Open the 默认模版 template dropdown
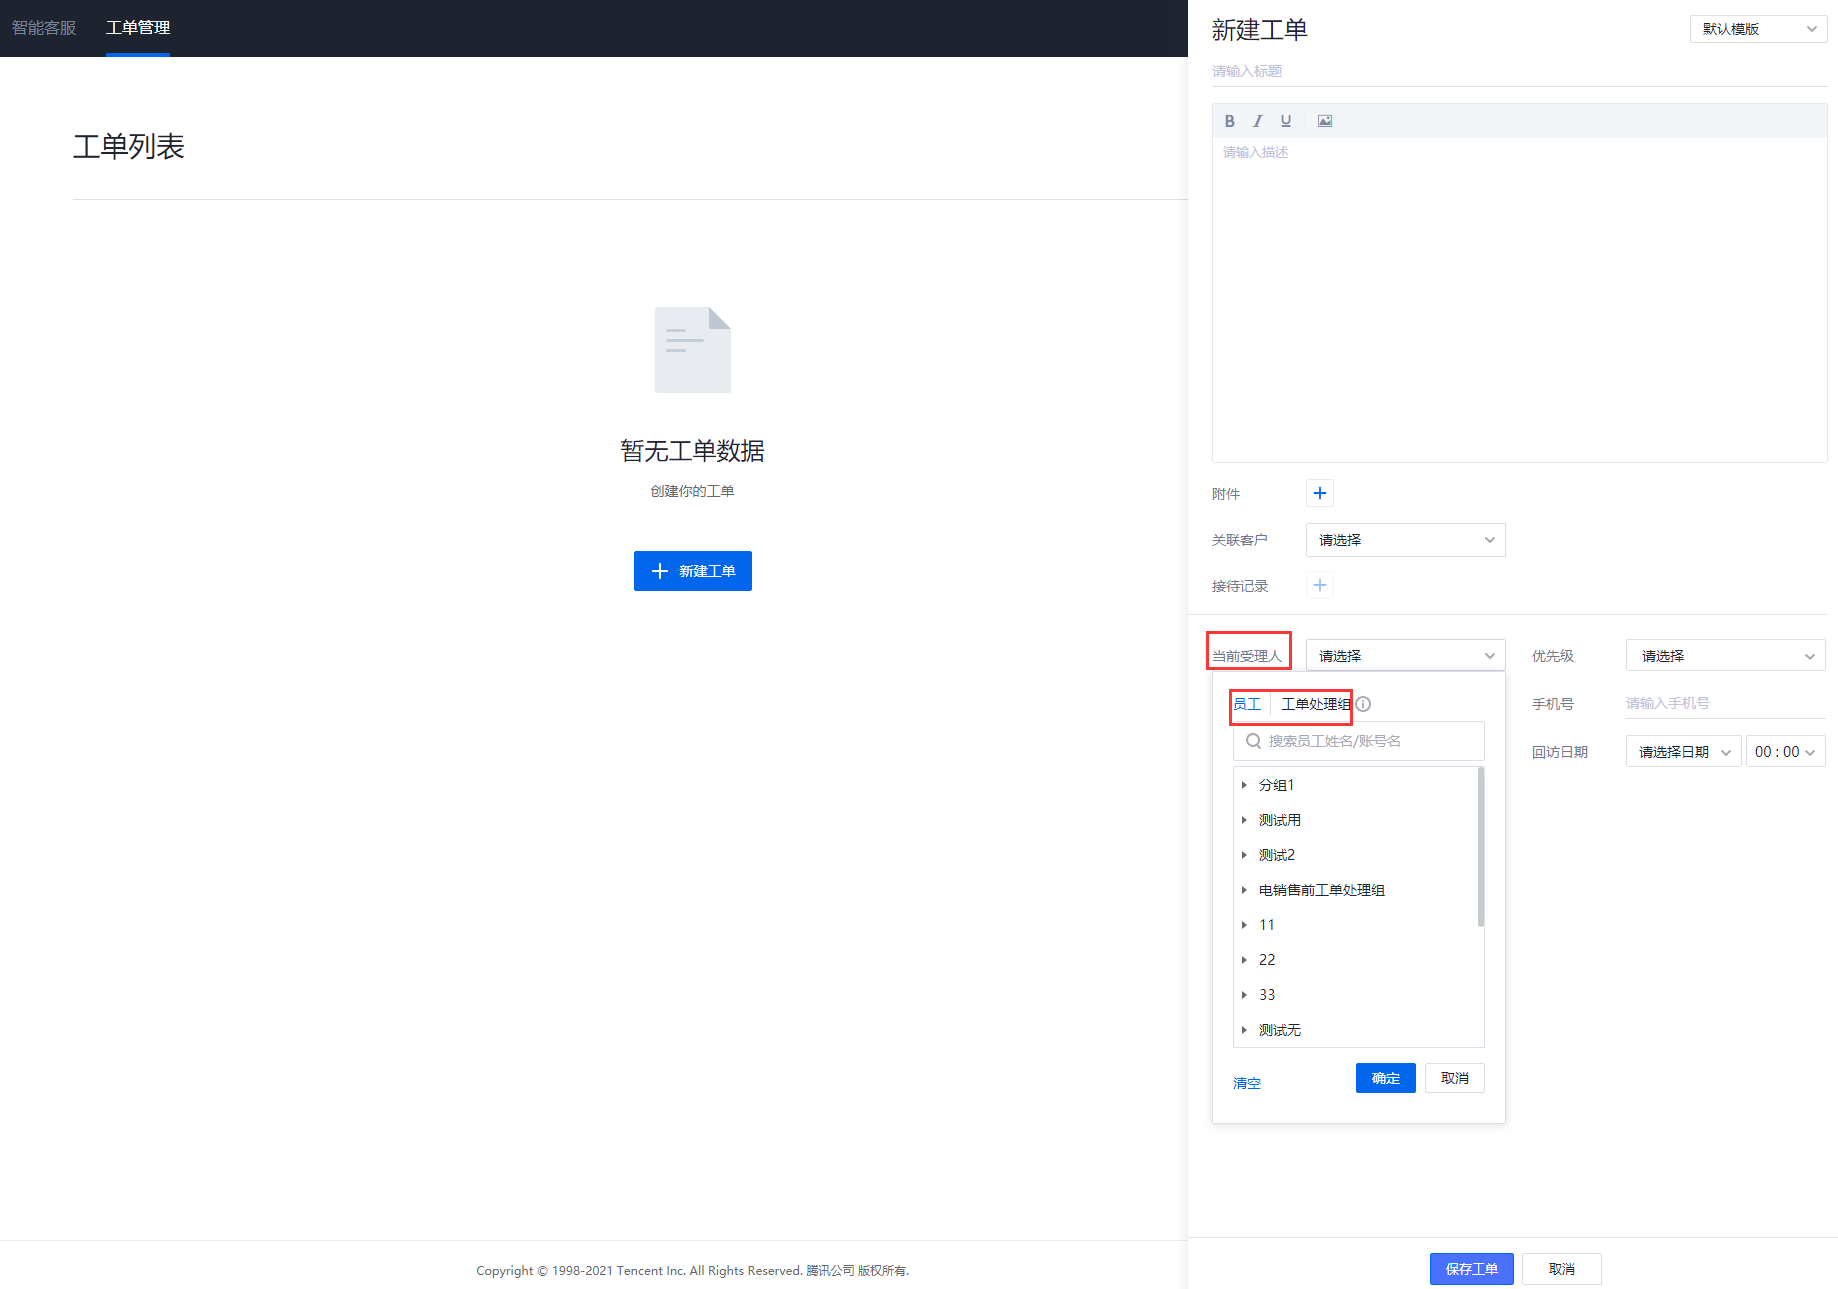The height and width of the screenshot is (1289, 1838). click(x=1758, y=29)
